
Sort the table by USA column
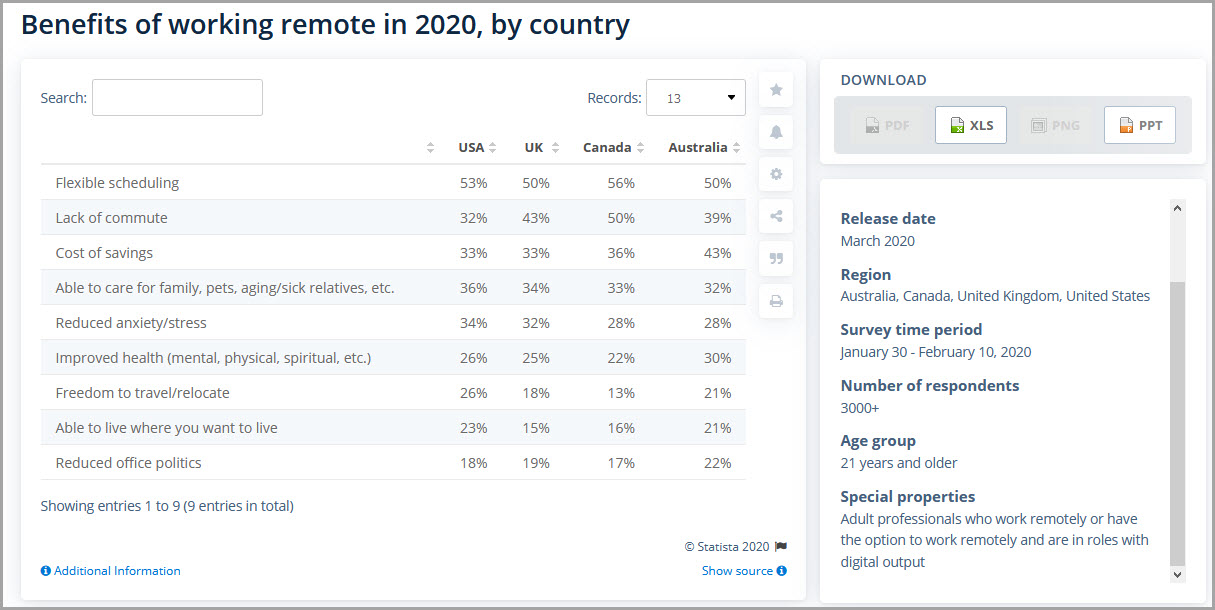(x=477, y=147)
